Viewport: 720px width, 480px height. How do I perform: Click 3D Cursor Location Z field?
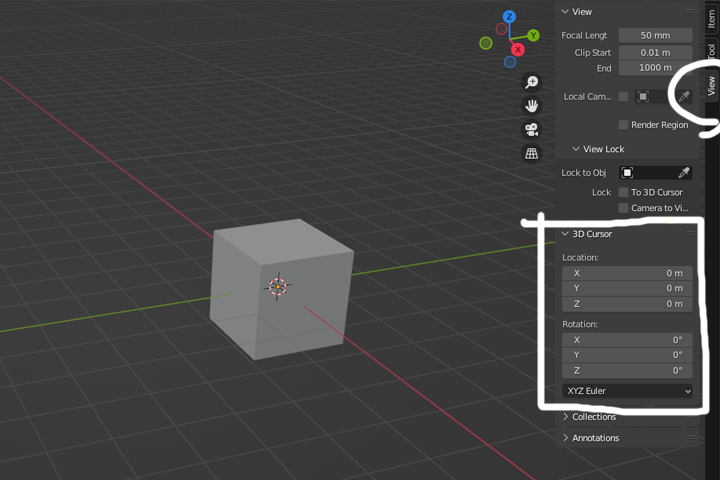point(627,304)
